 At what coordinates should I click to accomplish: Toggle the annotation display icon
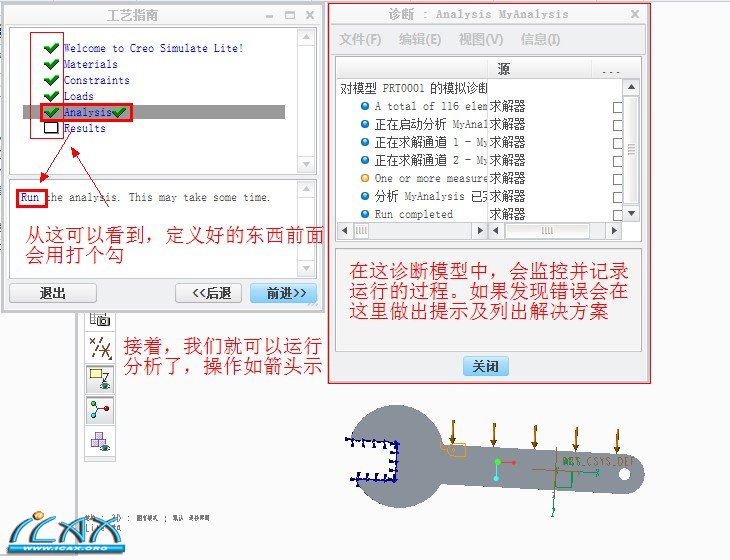click(100, 379)
